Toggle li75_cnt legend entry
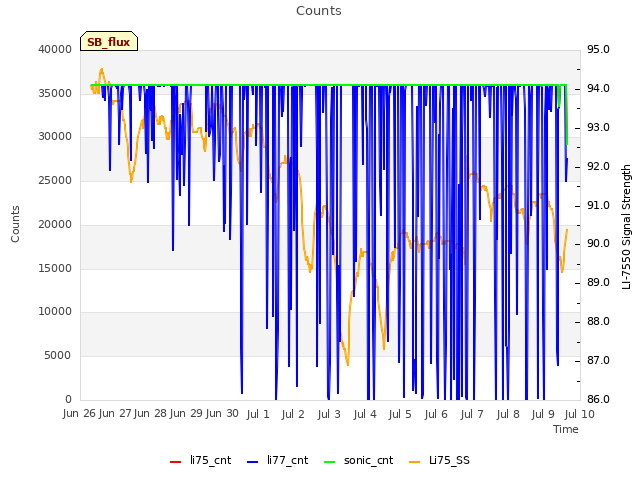 [x=200, y=460]
